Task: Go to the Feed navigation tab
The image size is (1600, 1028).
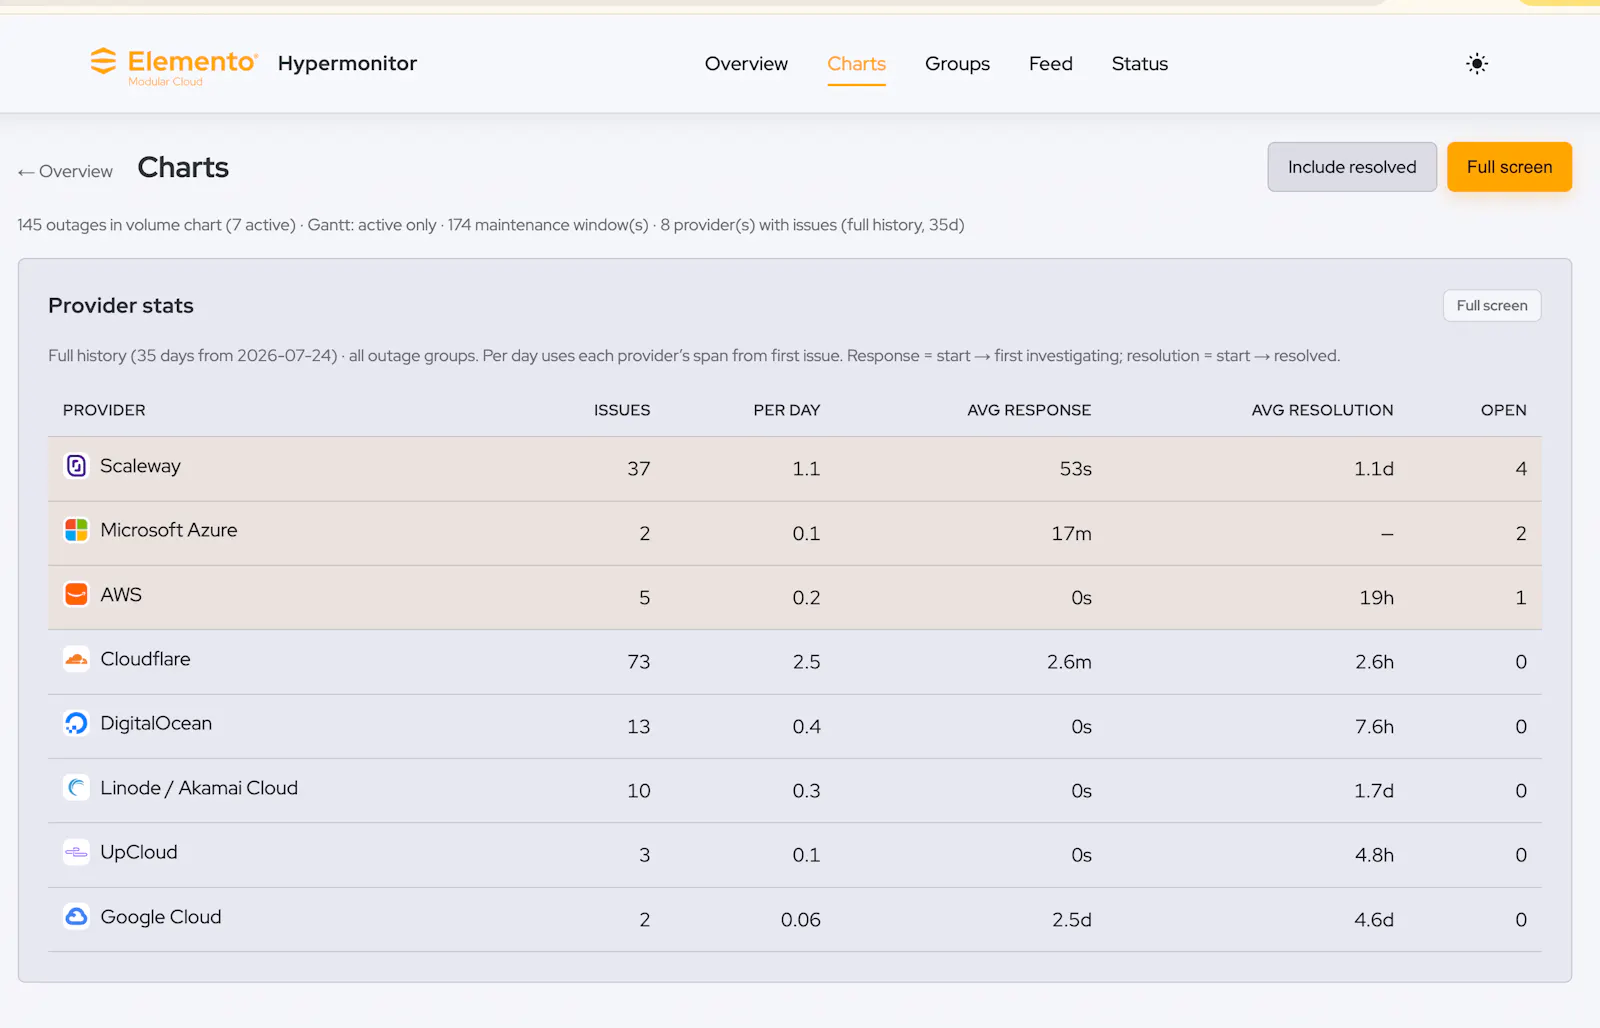Action: click(1051, 64)
